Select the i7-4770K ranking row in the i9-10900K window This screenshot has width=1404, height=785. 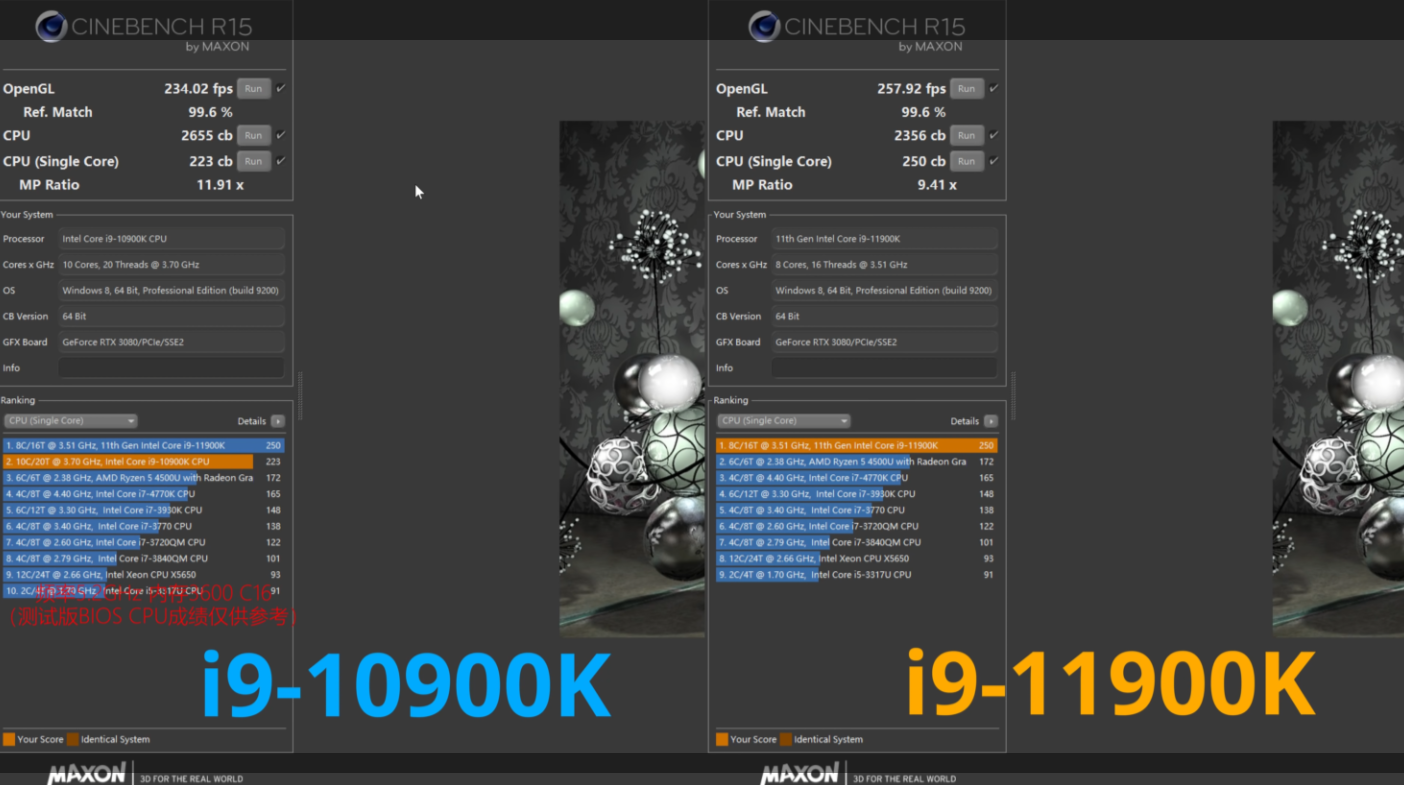pyautogui.click(x=144, y=494)
